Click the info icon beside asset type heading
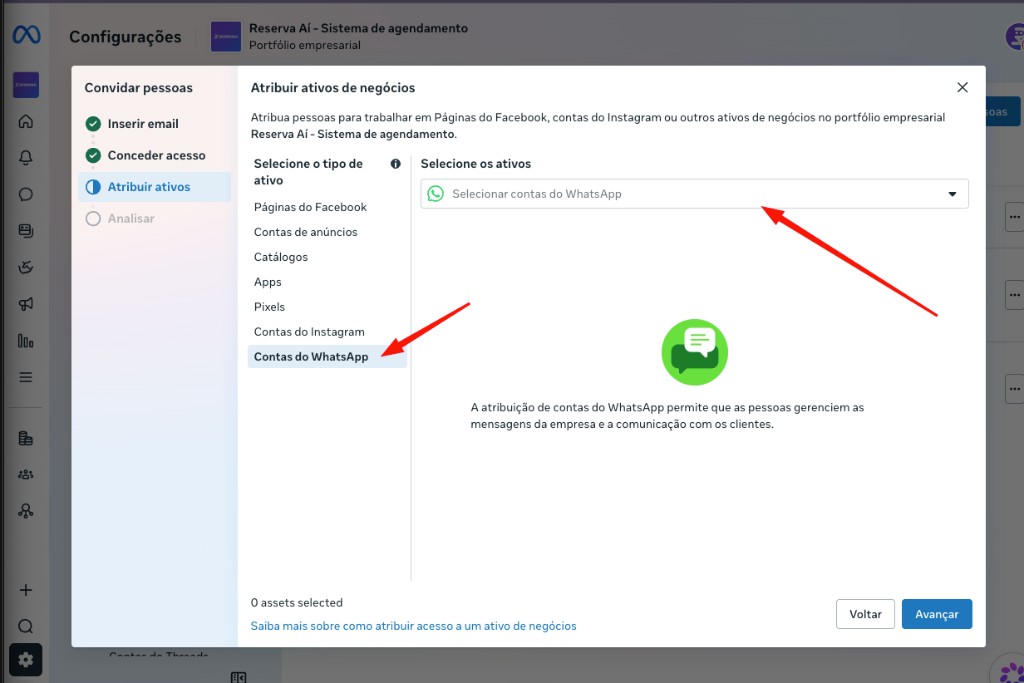 pyautogui.click(x=396, y=164)
